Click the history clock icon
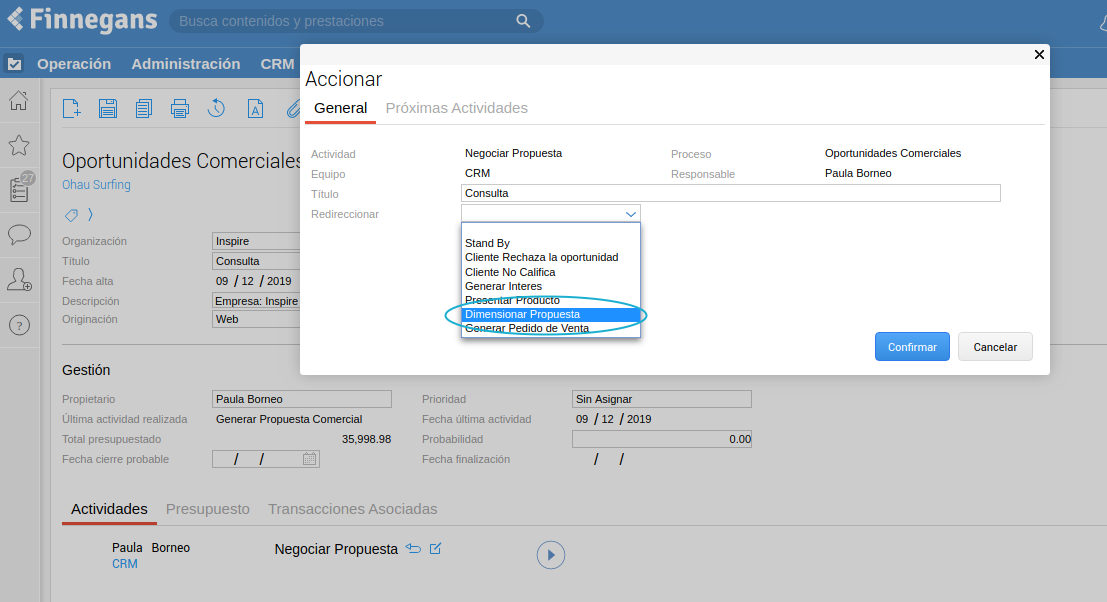 [x=216, y=109]
